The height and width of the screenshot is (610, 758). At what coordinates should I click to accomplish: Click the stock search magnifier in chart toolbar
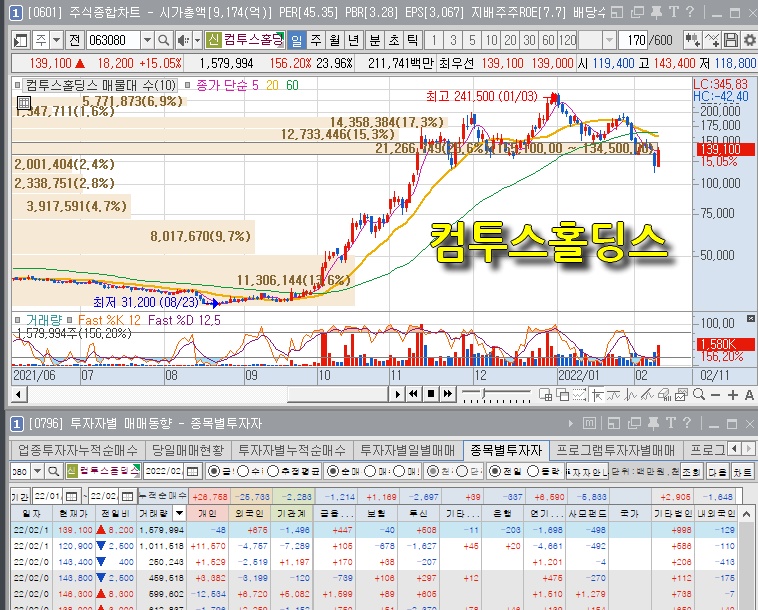164,40
